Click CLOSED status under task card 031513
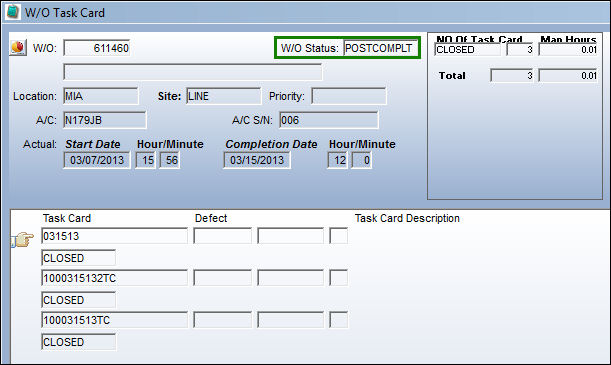611x365 pixels. coord(78,258)
